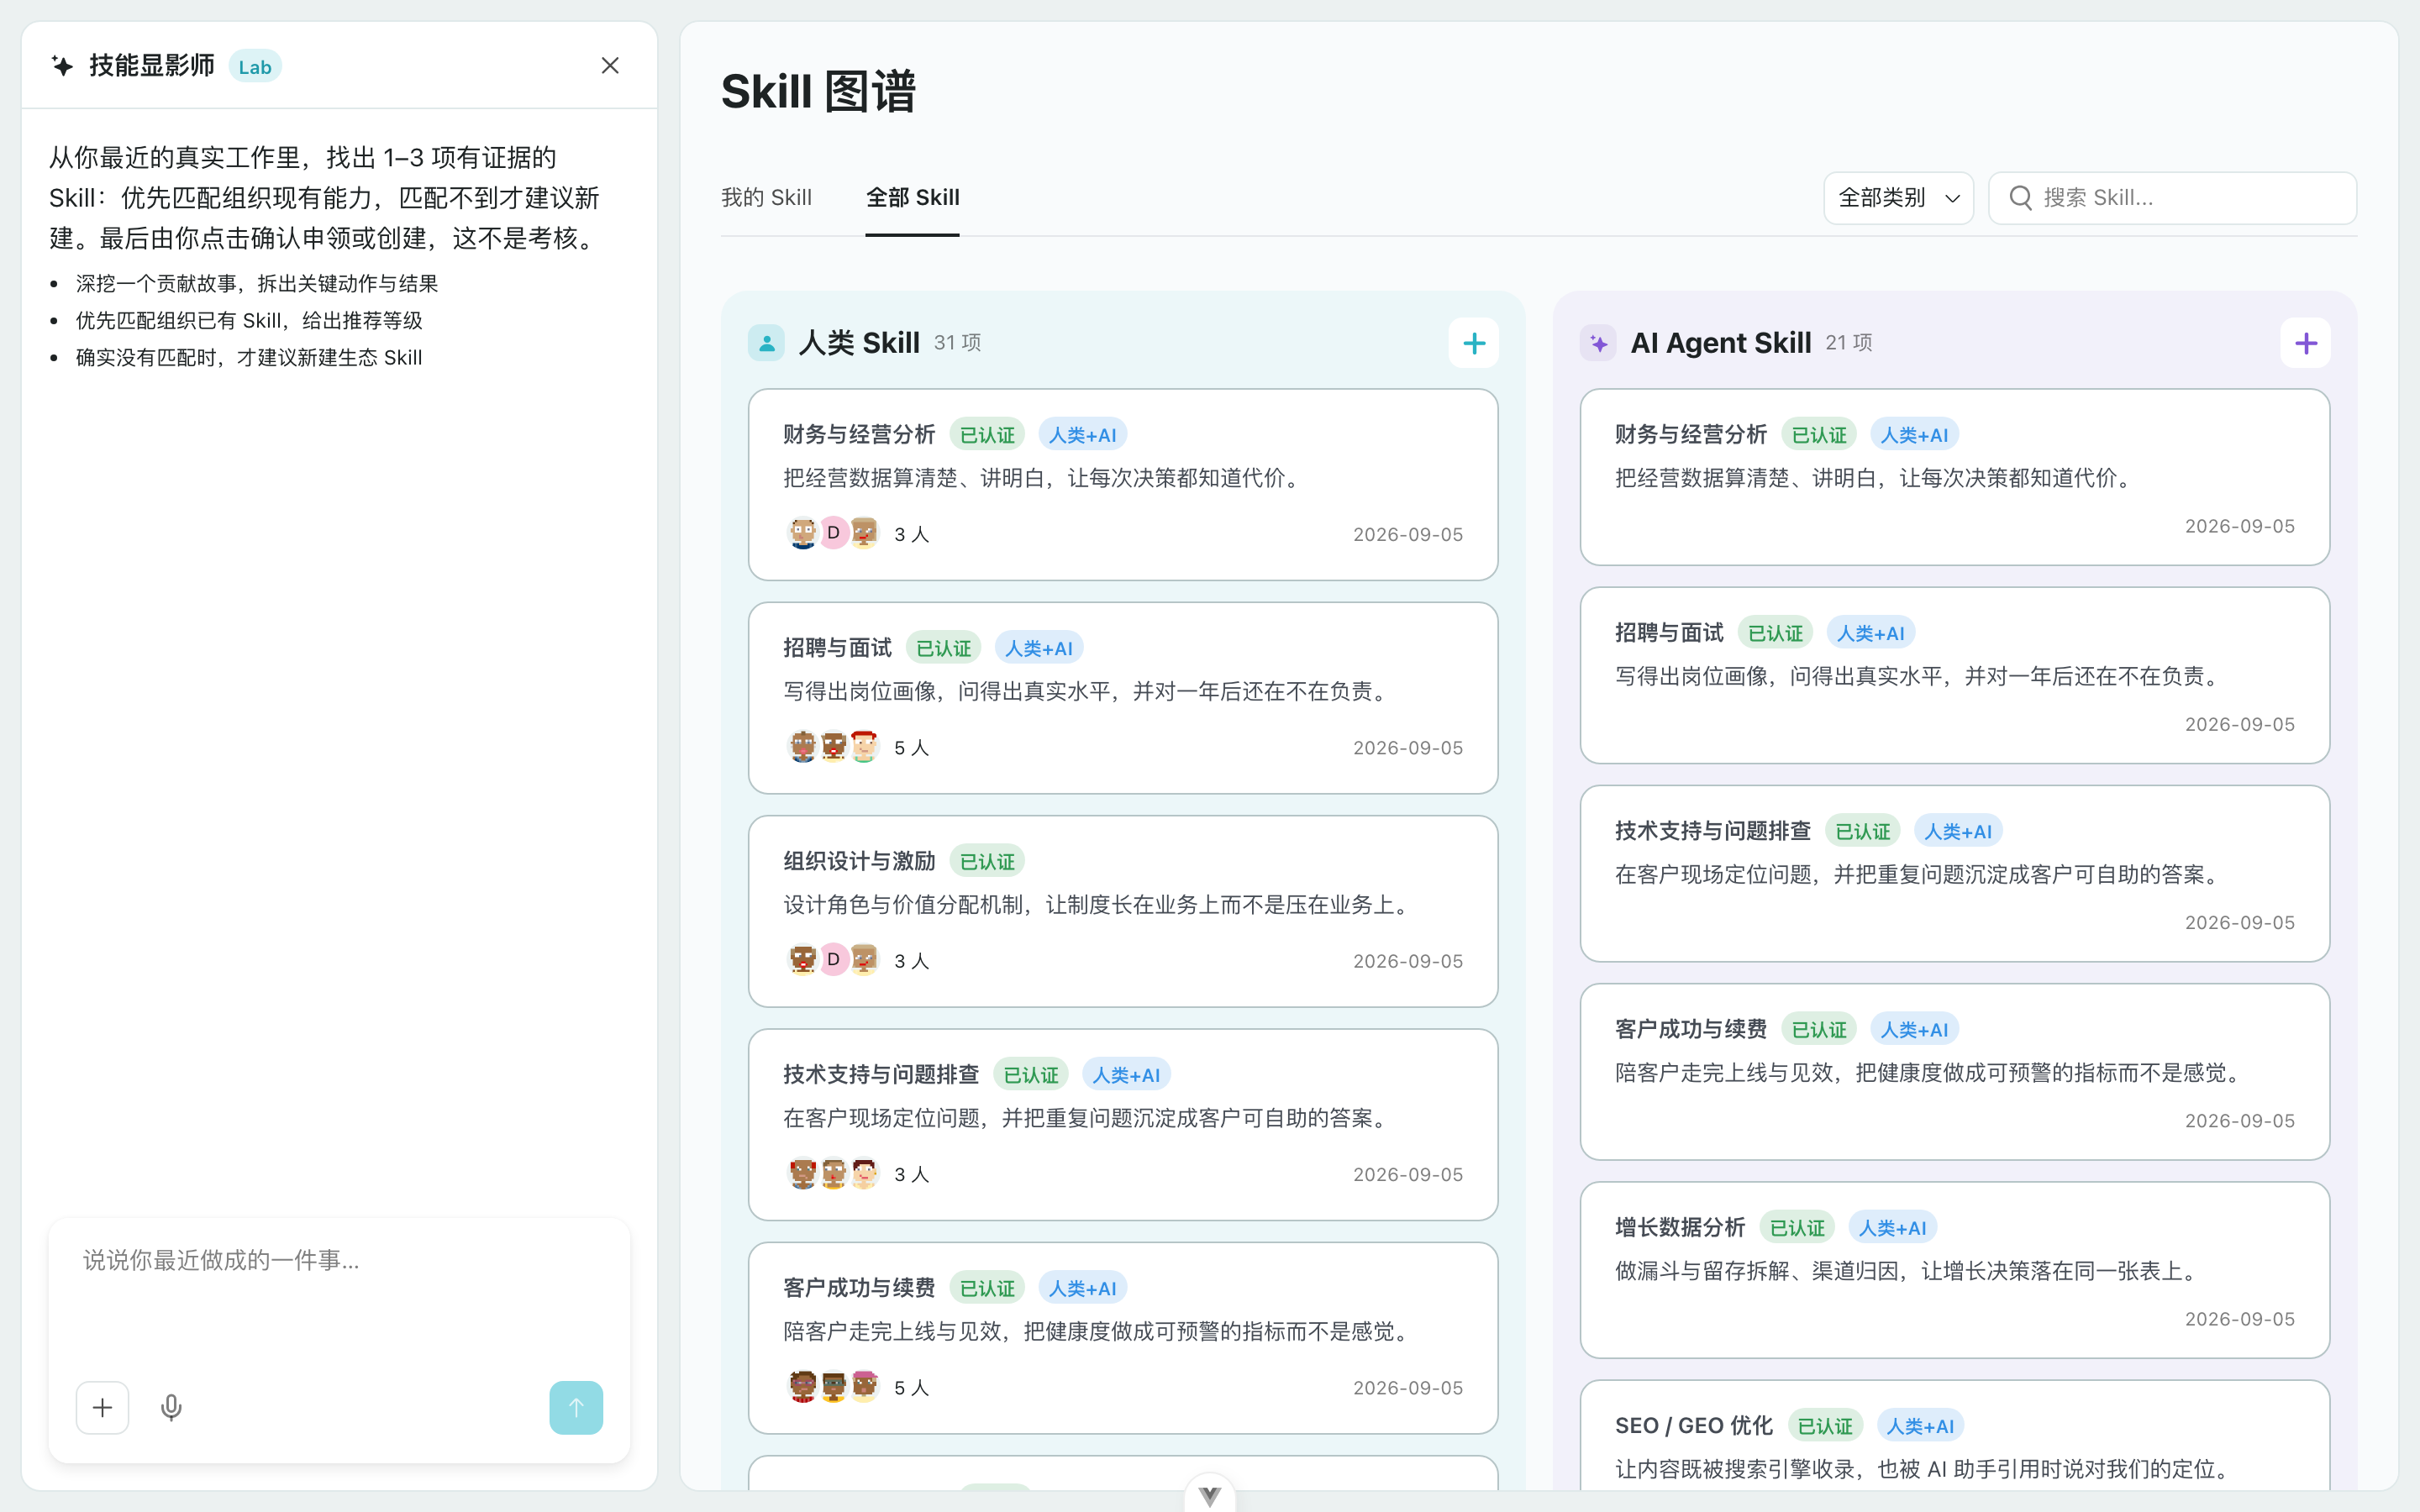
Task: Add a new 人类 Skill with plus button
Action: point(1473,344)
